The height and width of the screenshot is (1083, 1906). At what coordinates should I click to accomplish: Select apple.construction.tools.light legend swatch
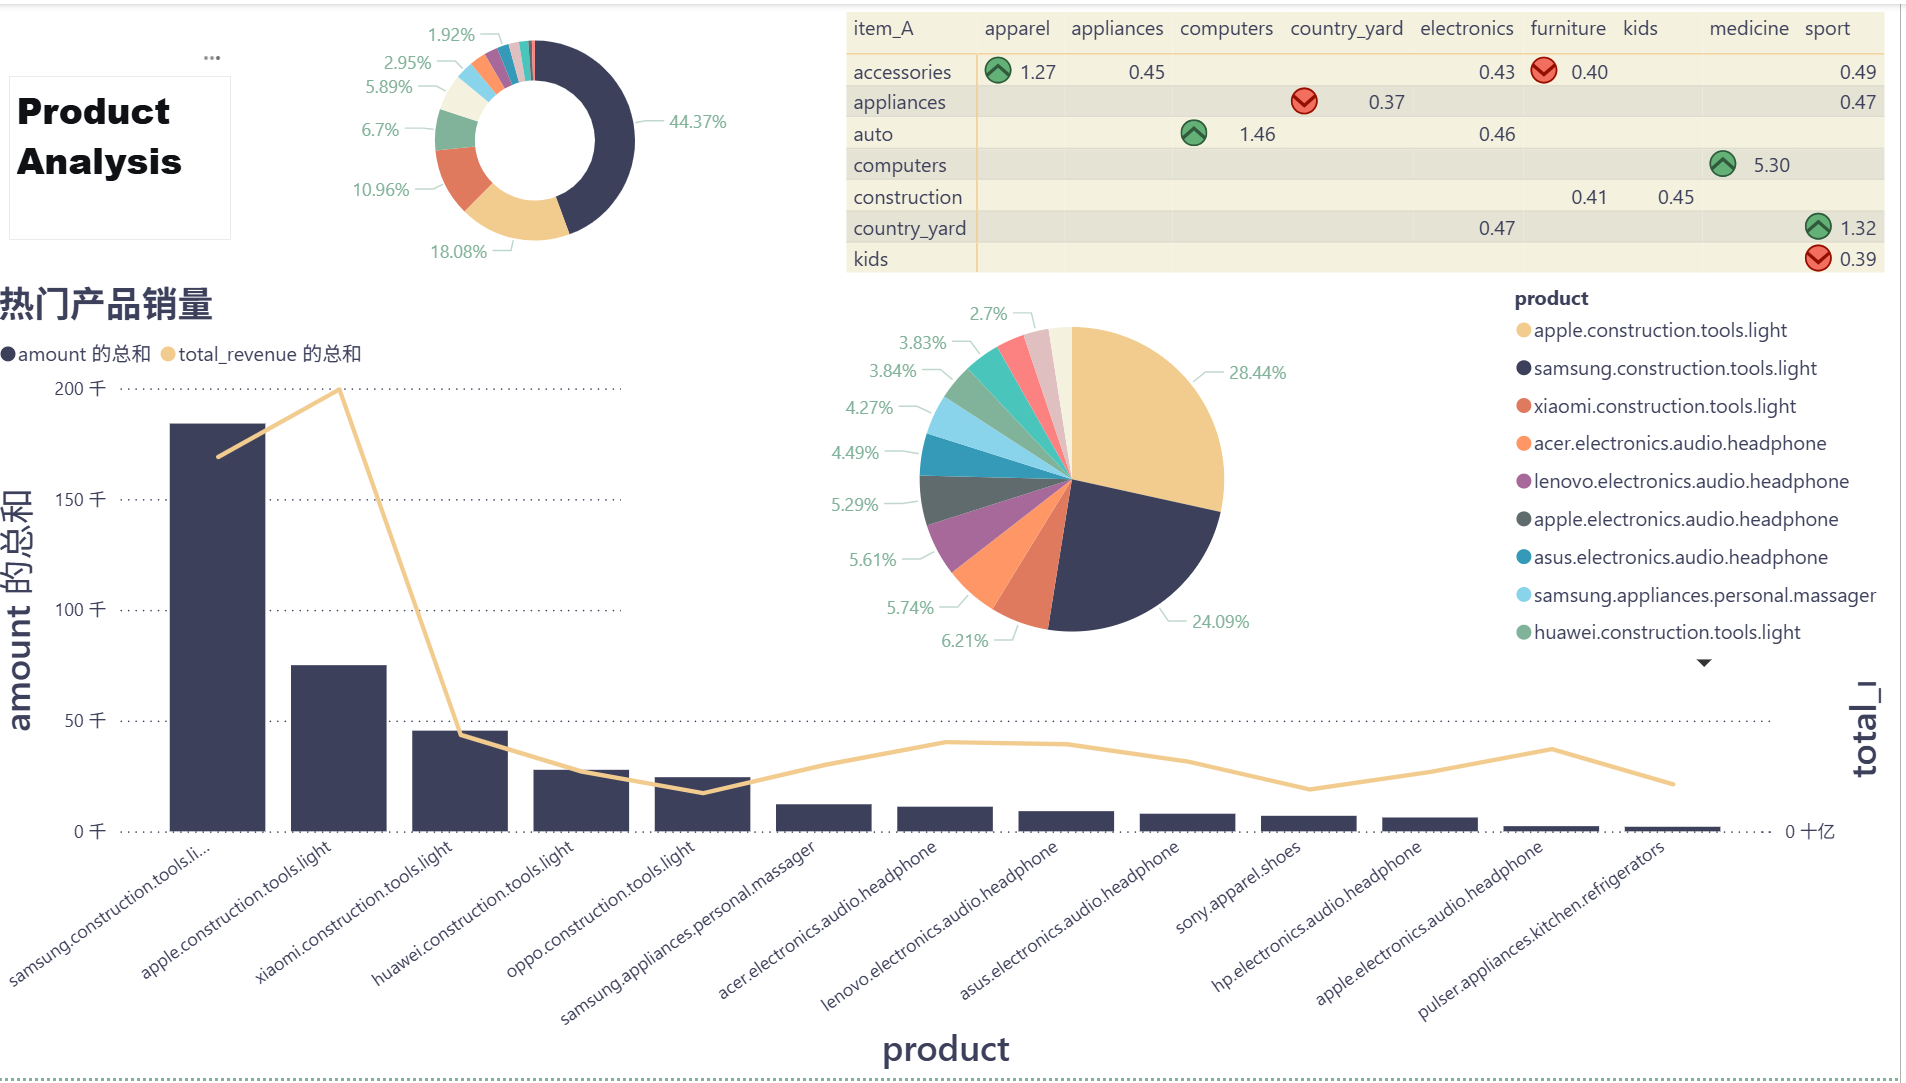pos(1523,330)
